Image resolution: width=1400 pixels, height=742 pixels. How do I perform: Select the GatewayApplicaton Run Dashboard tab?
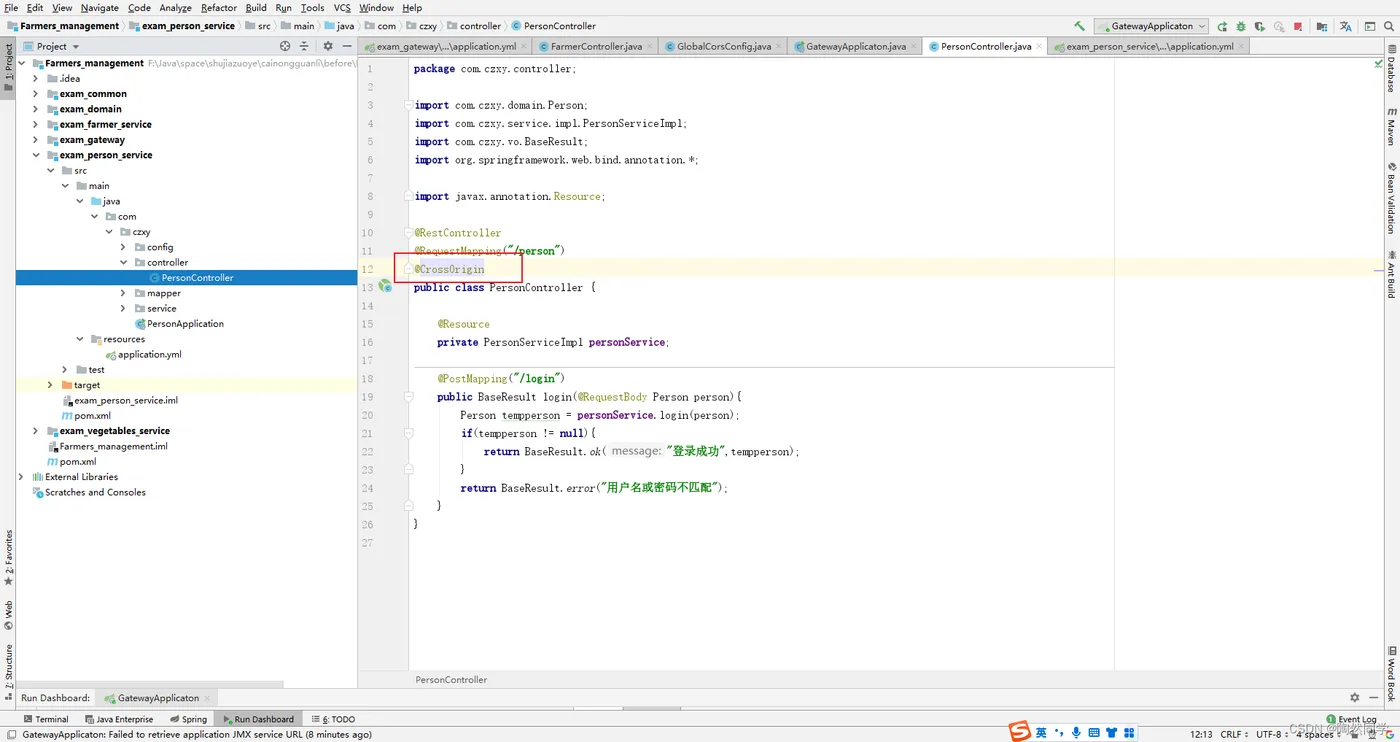(158, 698)
